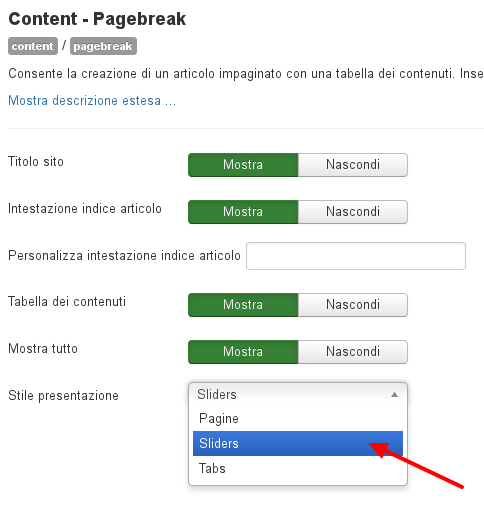Click the pagebreak tag badge
This screenshot has height=515, width=484.
pyautogui.click(x=103, y=46)
